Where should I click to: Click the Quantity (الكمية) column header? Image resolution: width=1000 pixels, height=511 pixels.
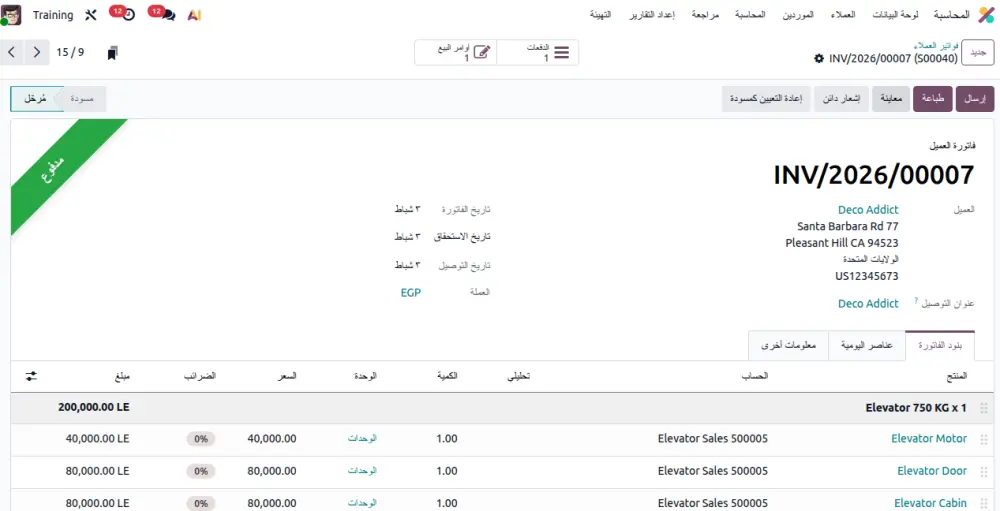(x=448, y=376)
